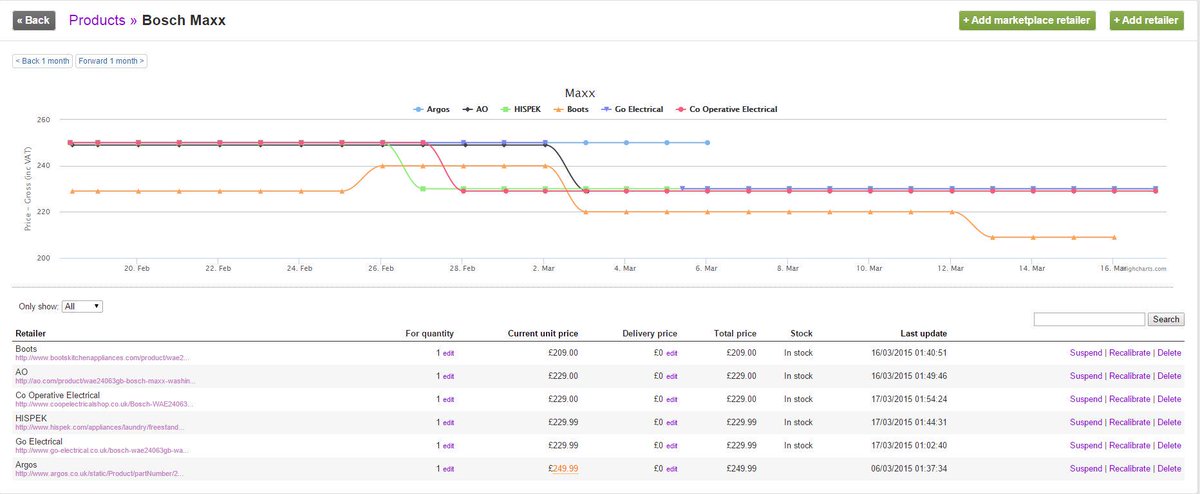Open the Products breadcrumb link
This screenshot has height=494, width=1200.
(x=97, y=20)
